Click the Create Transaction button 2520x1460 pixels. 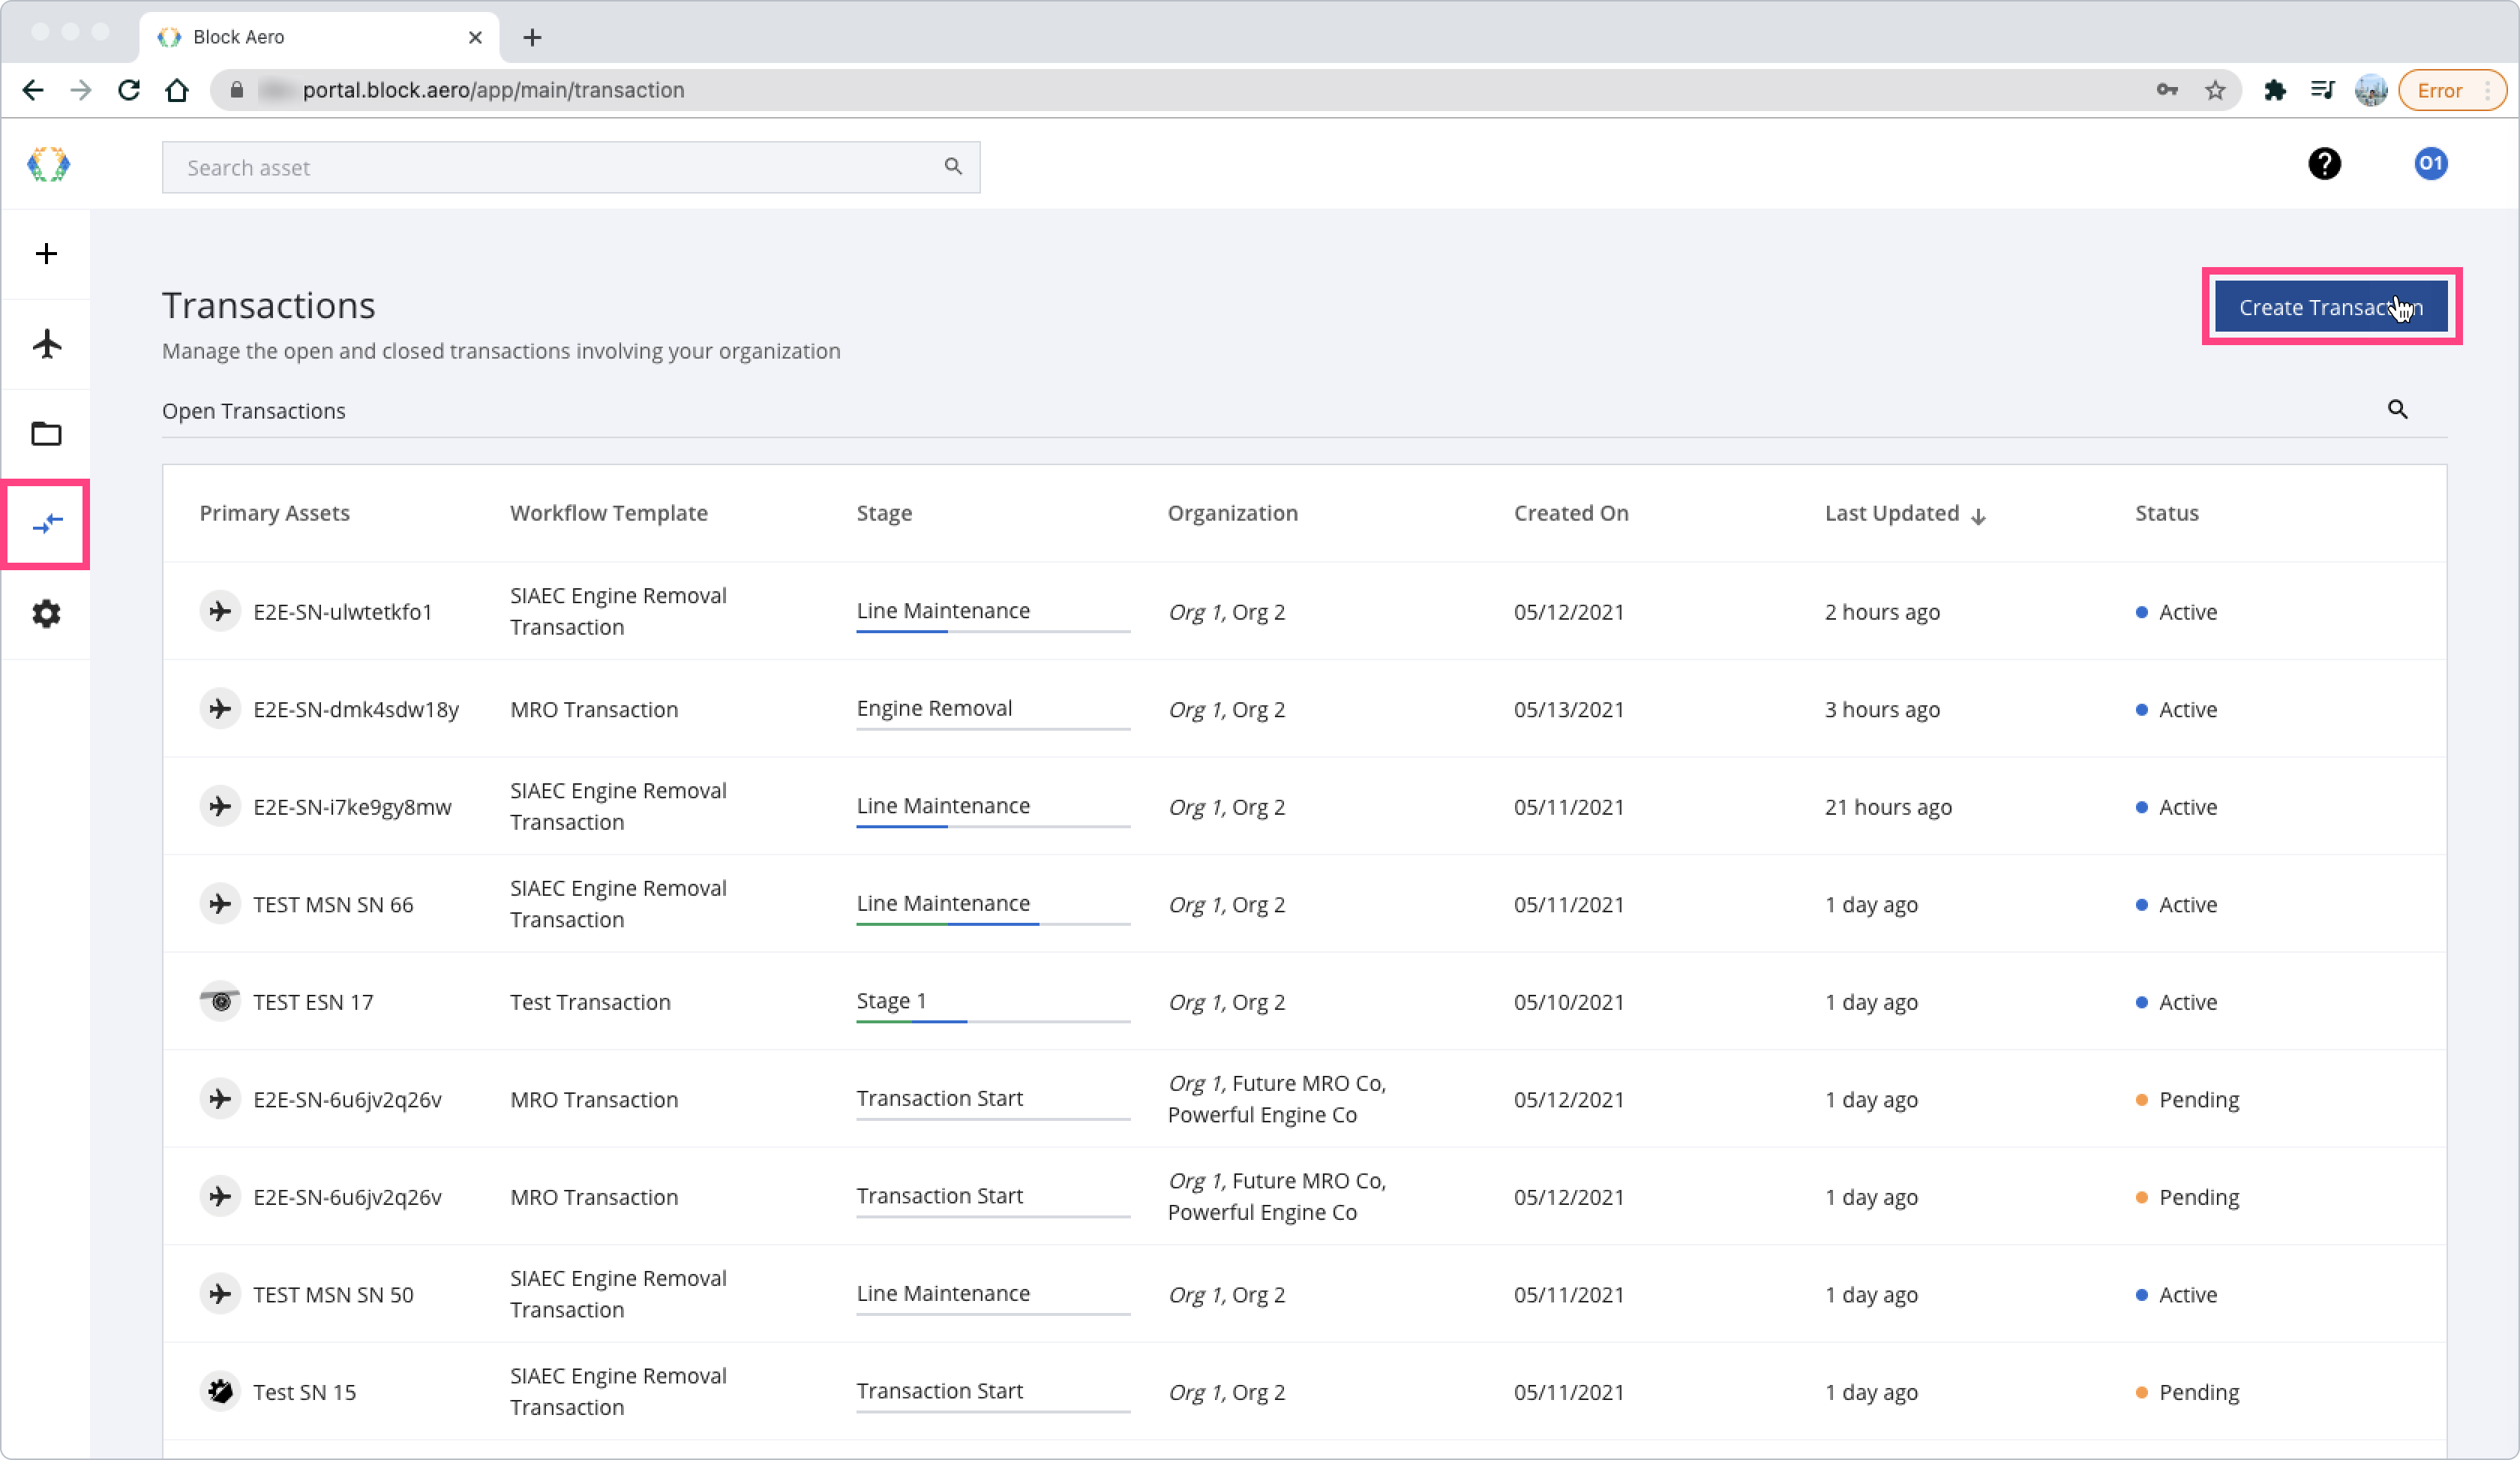pyautogui.click(x=2330, y=307)
